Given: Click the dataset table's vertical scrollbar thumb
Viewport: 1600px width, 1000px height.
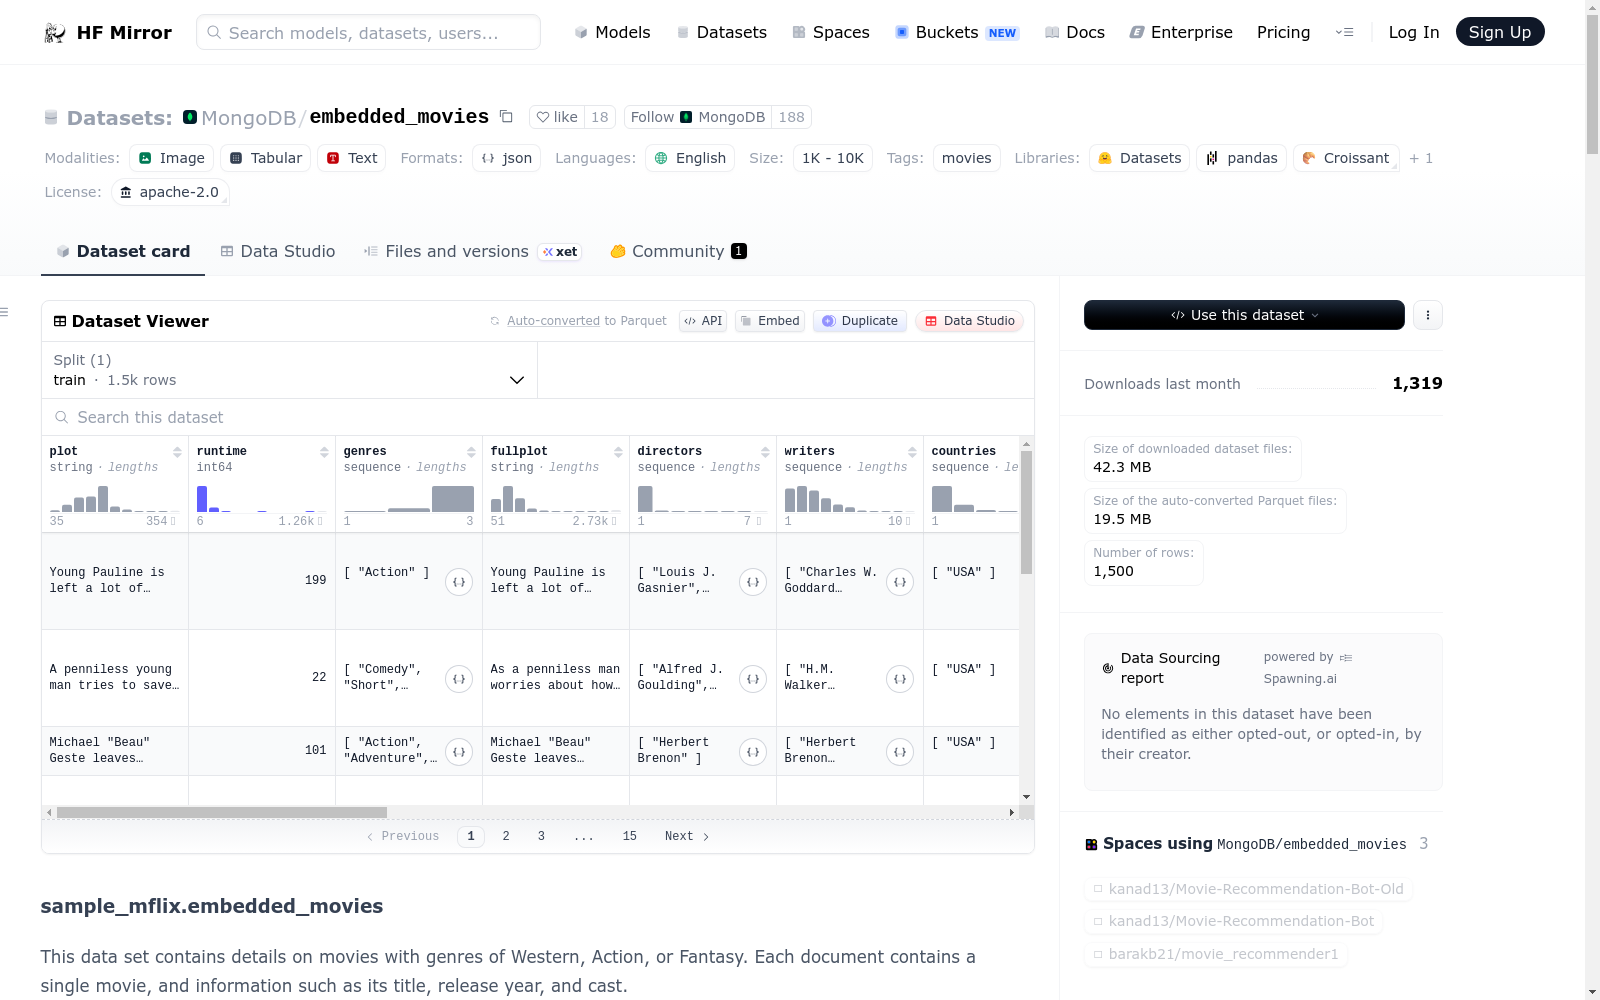Looking at the screenshot, I should 1026,512.
